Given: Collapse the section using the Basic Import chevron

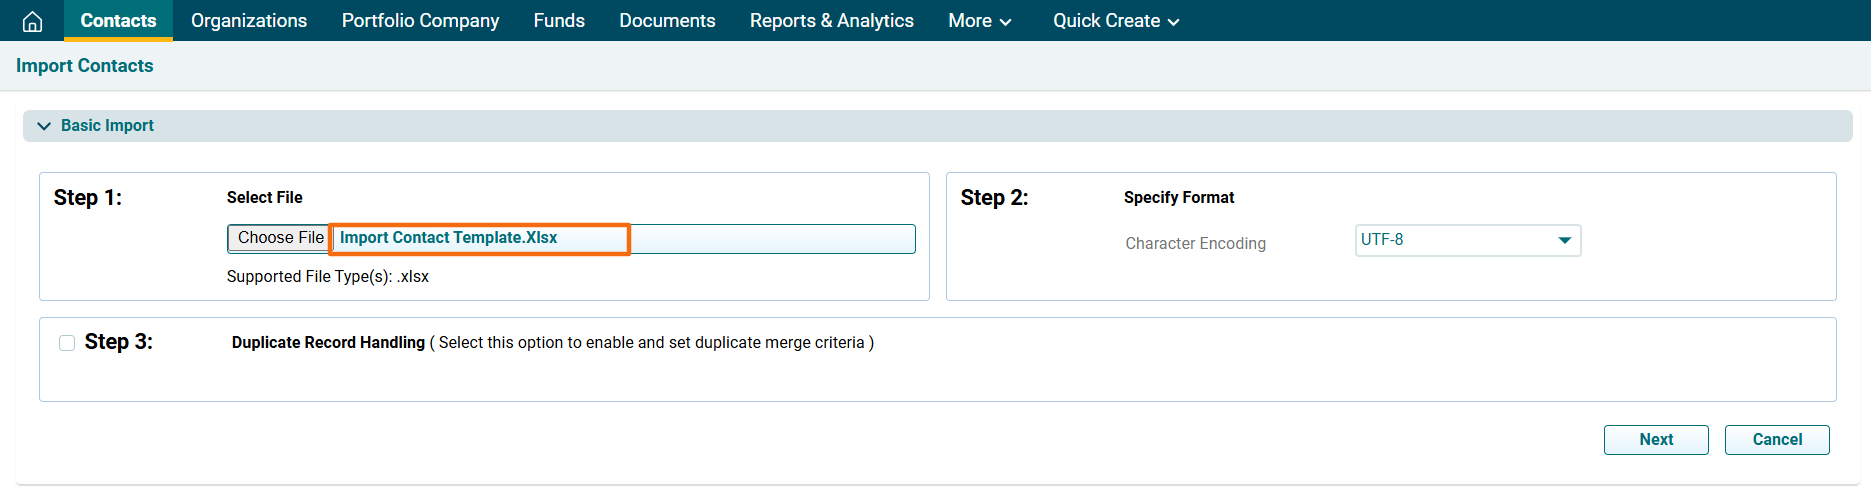Looking at the screenshot, I should coord(44,126).
